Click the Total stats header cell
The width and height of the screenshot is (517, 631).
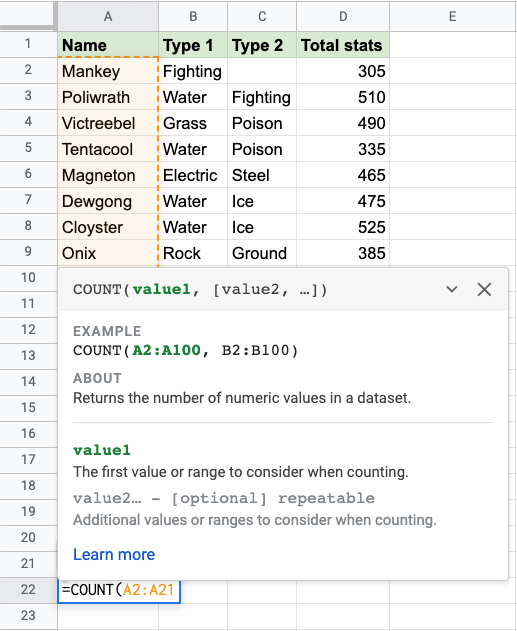point(343,45)
